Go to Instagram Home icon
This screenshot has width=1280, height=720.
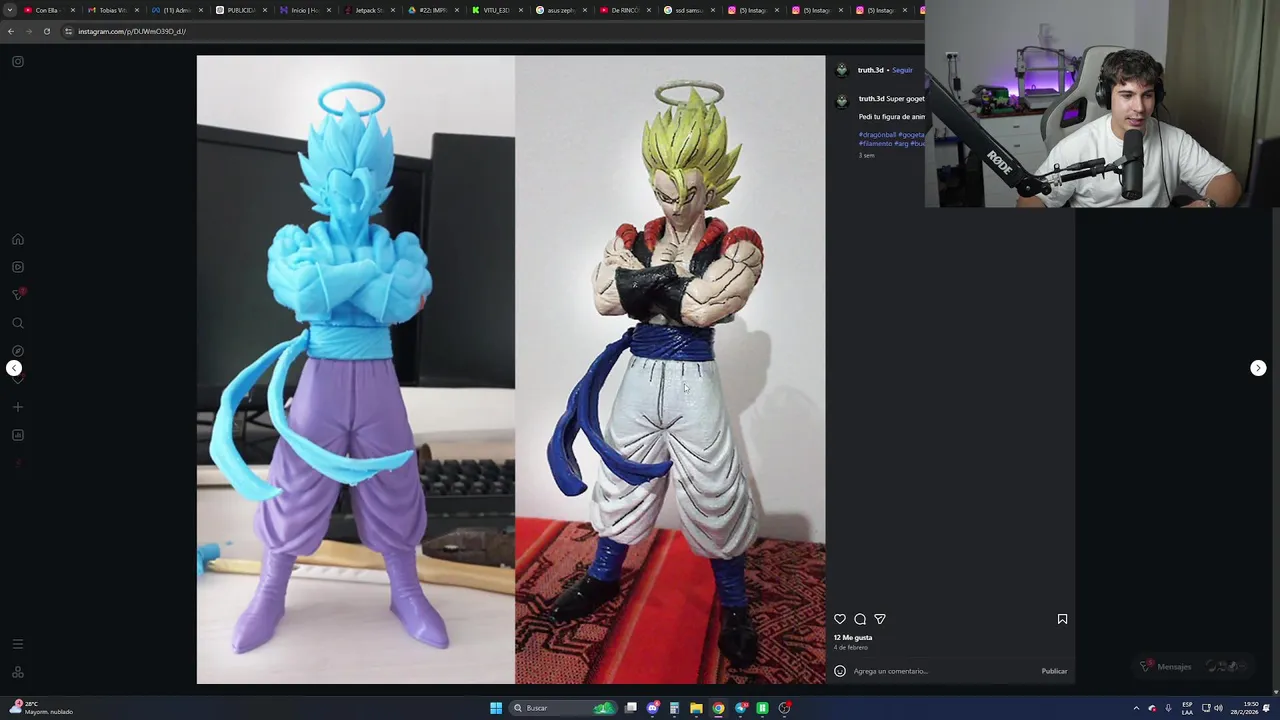[x=18, y=239]
